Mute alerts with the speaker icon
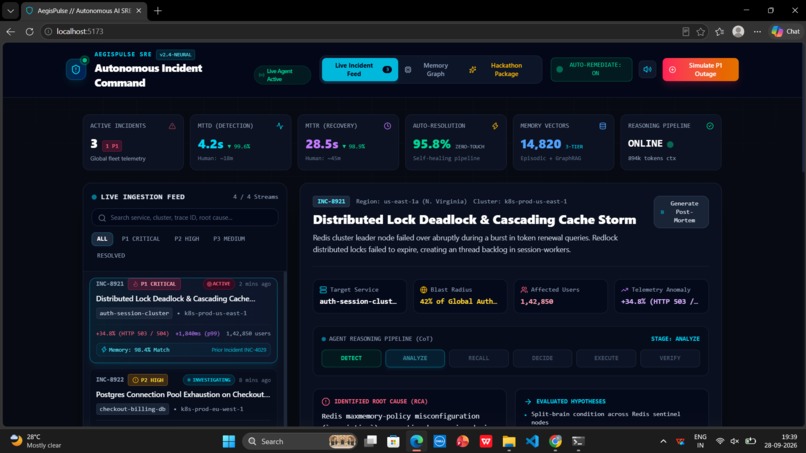The image size is (806, 453). point(647,69)
